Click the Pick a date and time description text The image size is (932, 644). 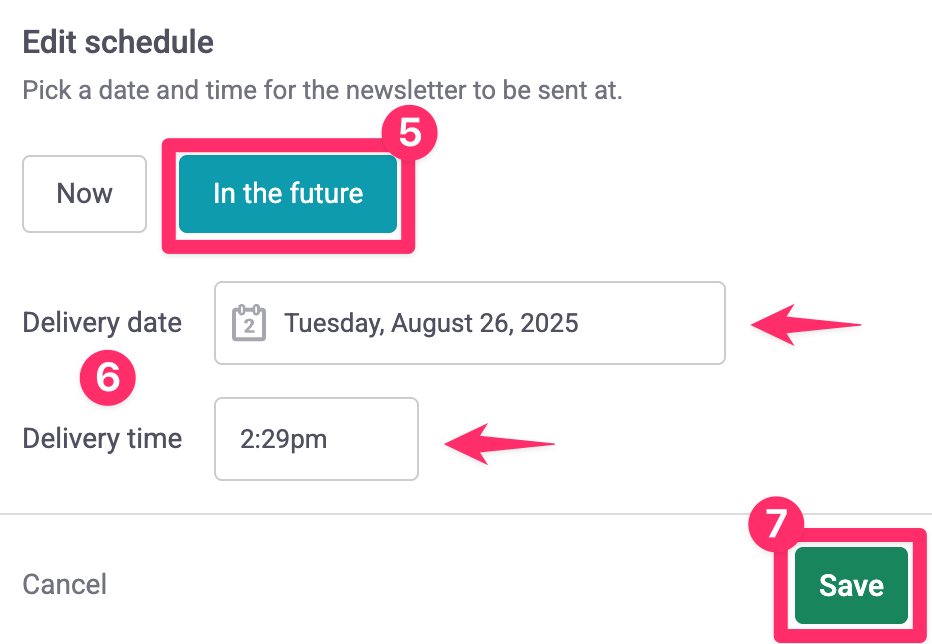coord(322,92)
